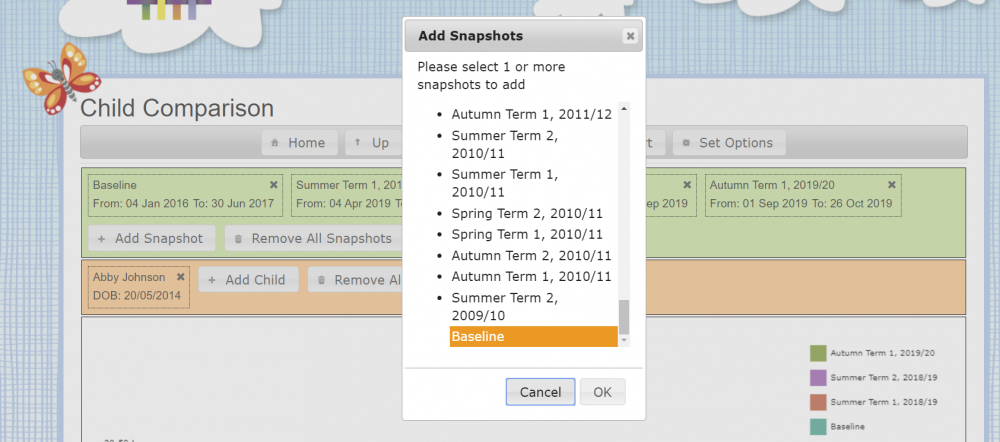1000x442 pixels.
Task: Choose Summer Term 2, 2009/10 entry
Action: click(x=504, y=307)
